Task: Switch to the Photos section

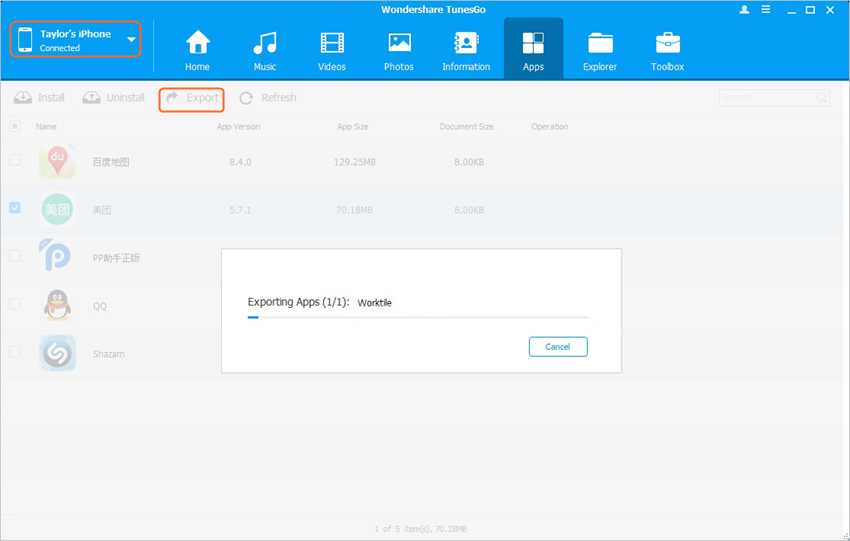Action: 399,50
